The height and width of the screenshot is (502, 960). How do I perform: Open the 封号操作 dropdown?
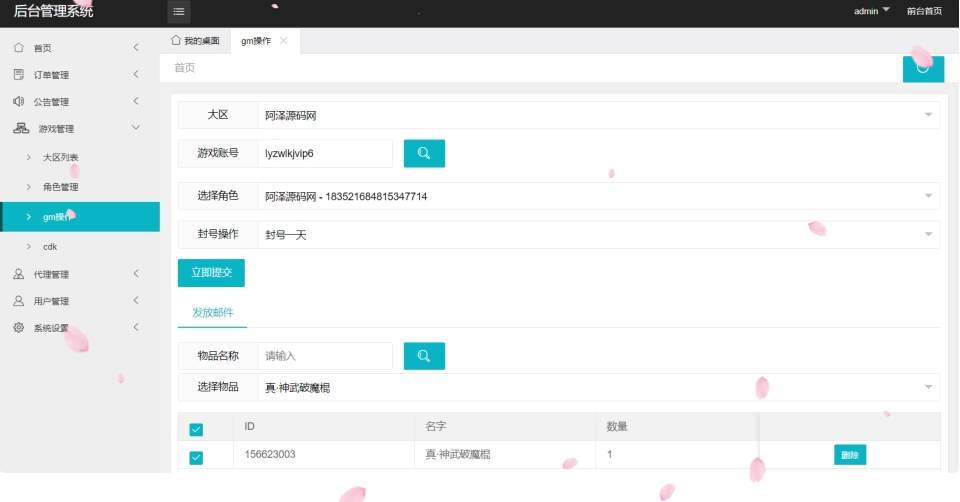click(x=598, y=234)
